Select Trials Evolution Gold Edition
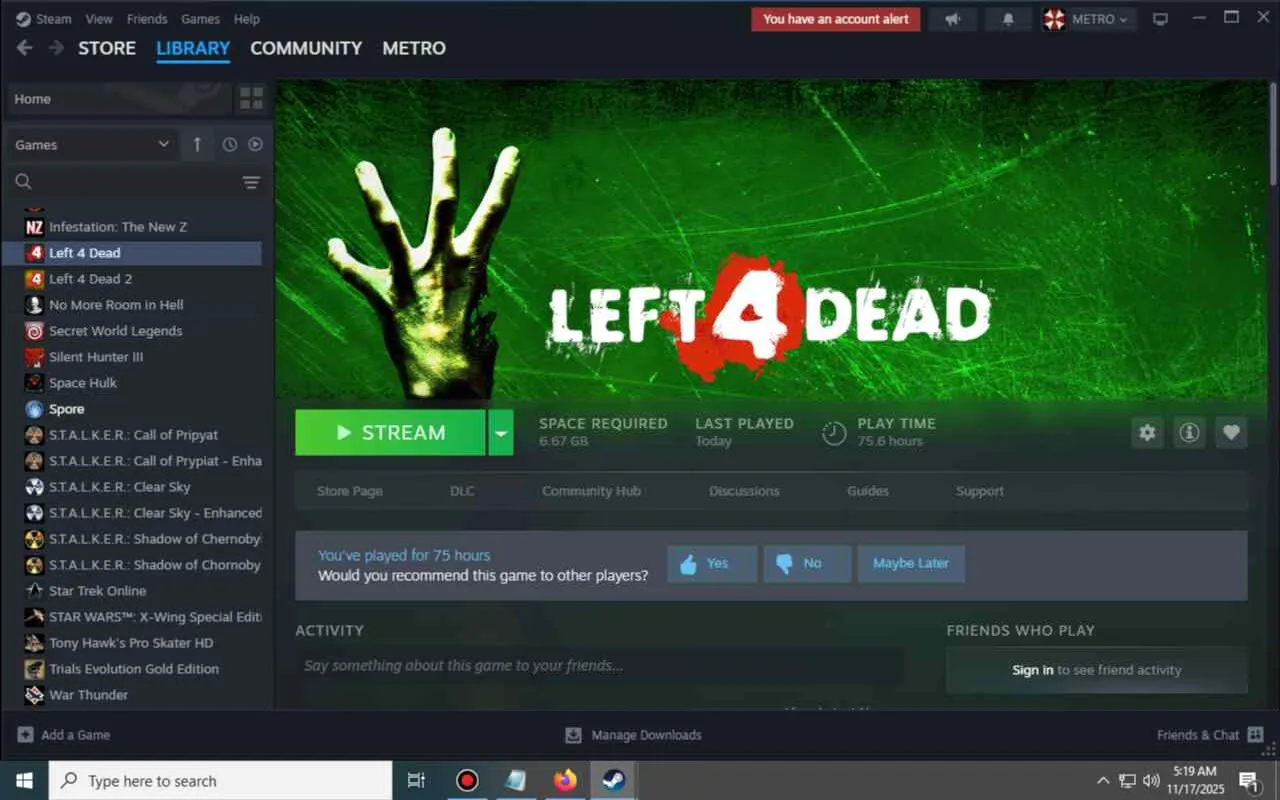 point(132,669)
